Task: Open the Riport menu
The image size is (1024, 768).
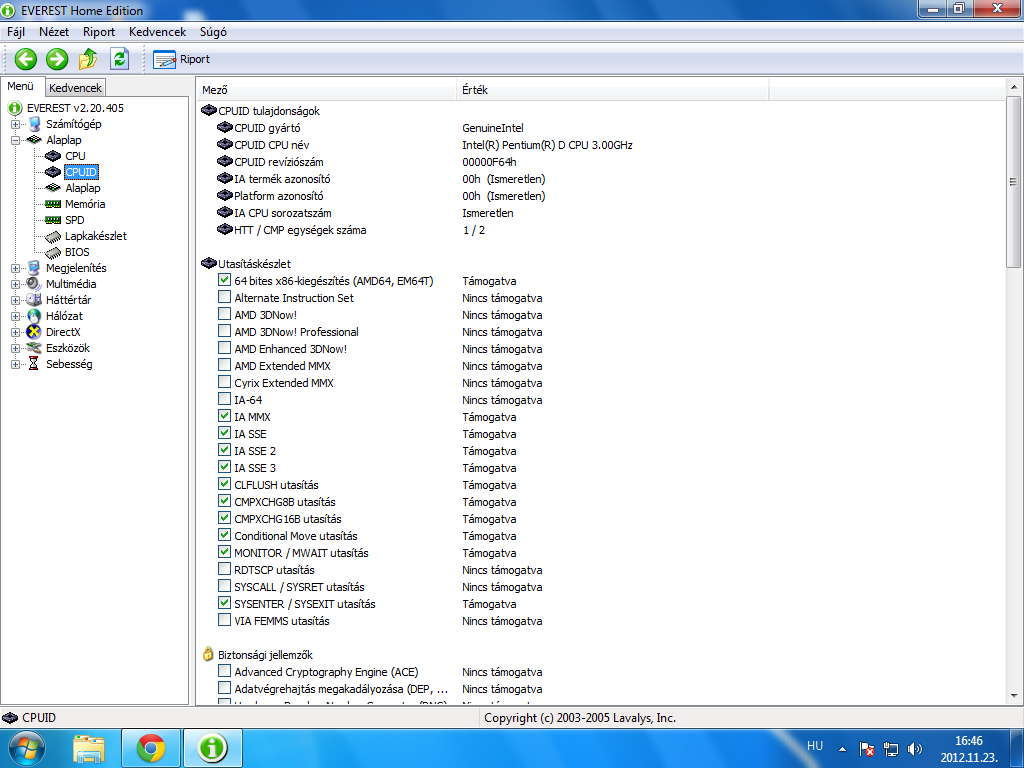Action: click(x=99, y=31)
